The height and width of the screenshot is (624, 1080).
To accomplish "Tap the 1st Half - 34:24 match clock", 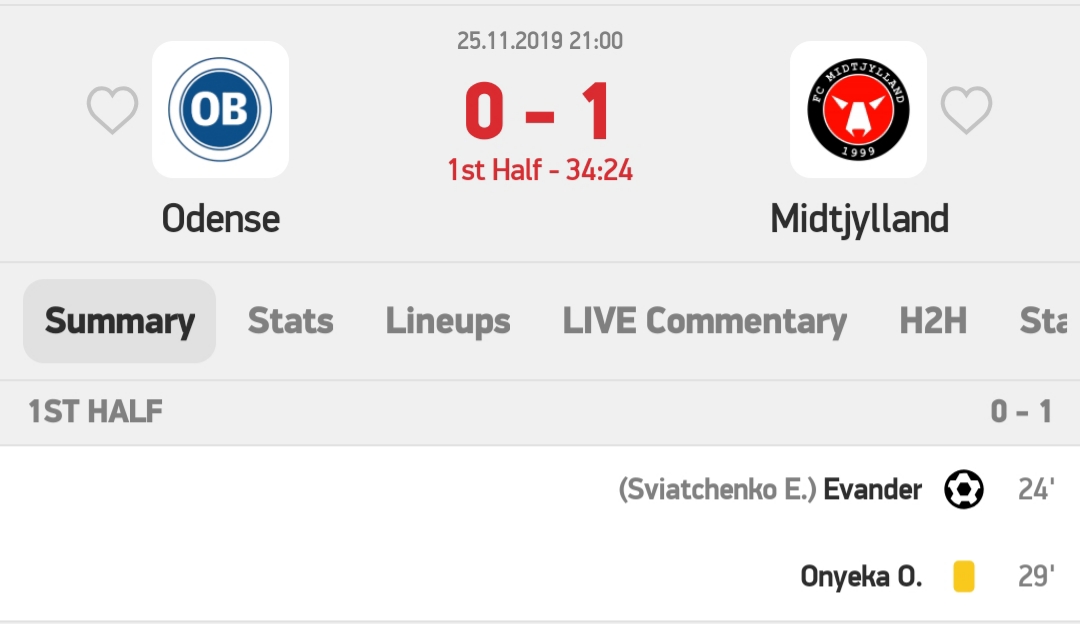I will pos(540,170).
